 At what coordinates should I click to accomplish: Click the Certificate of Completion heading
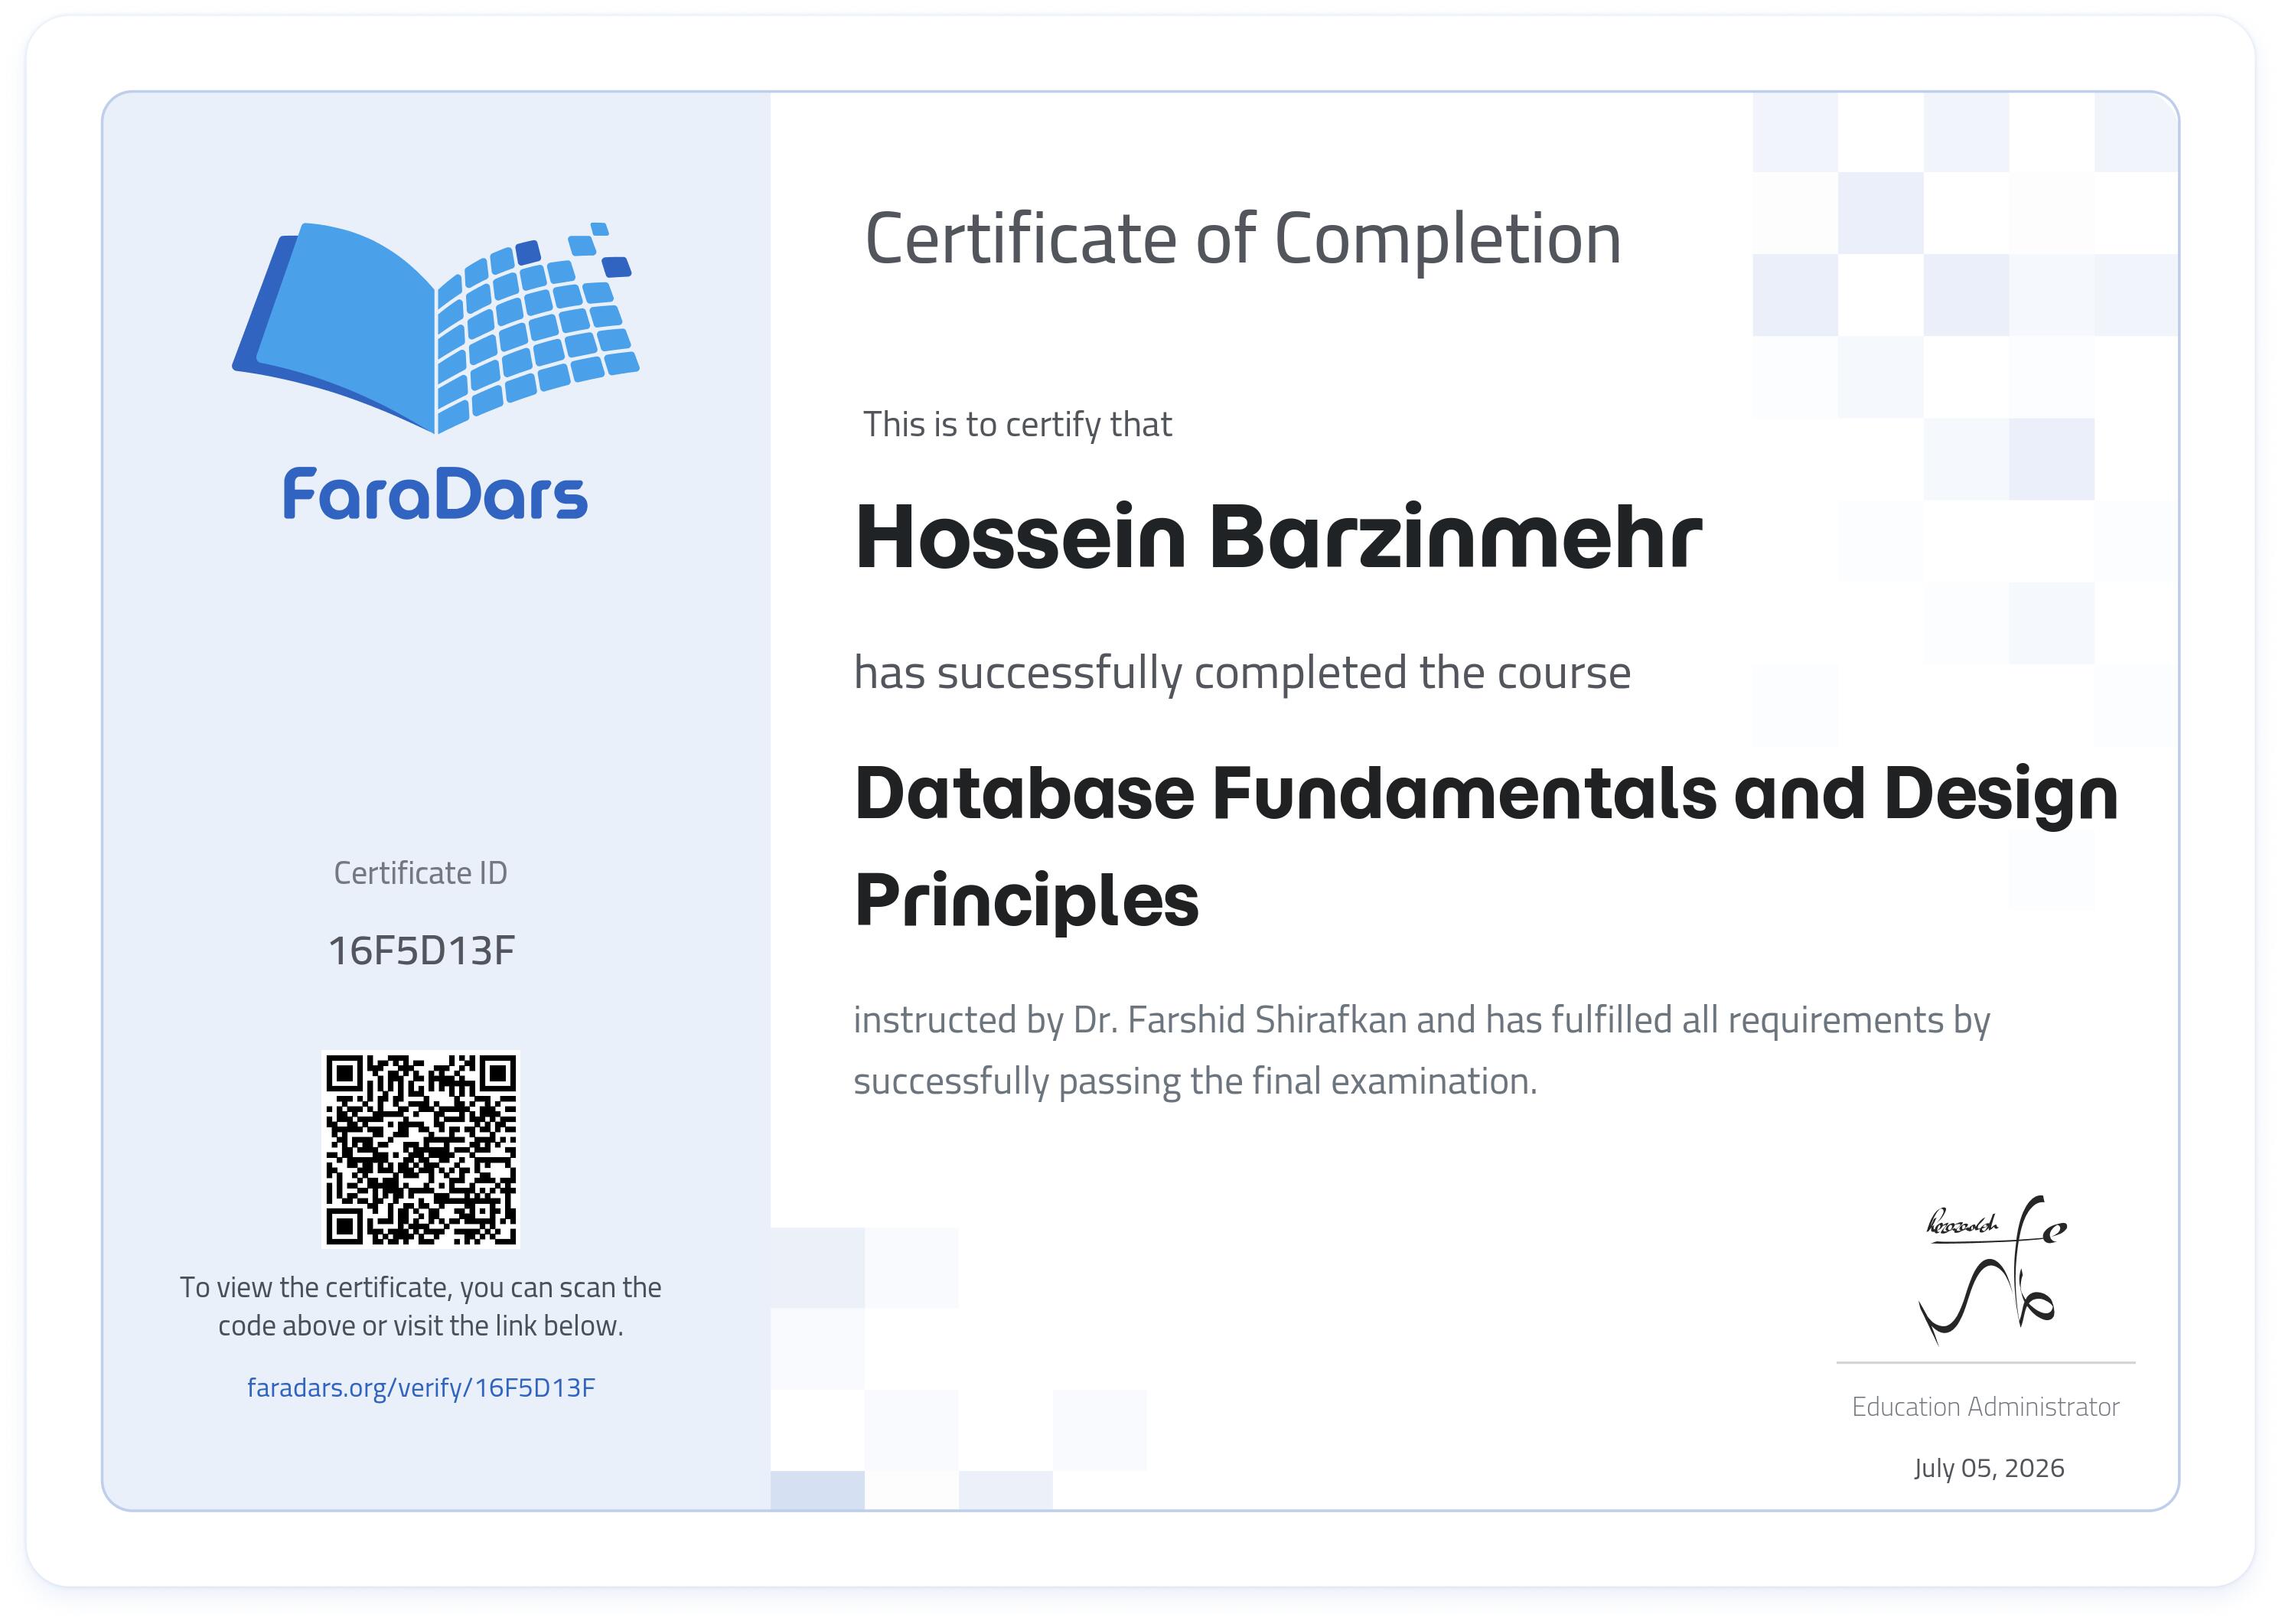[1243, 241]
